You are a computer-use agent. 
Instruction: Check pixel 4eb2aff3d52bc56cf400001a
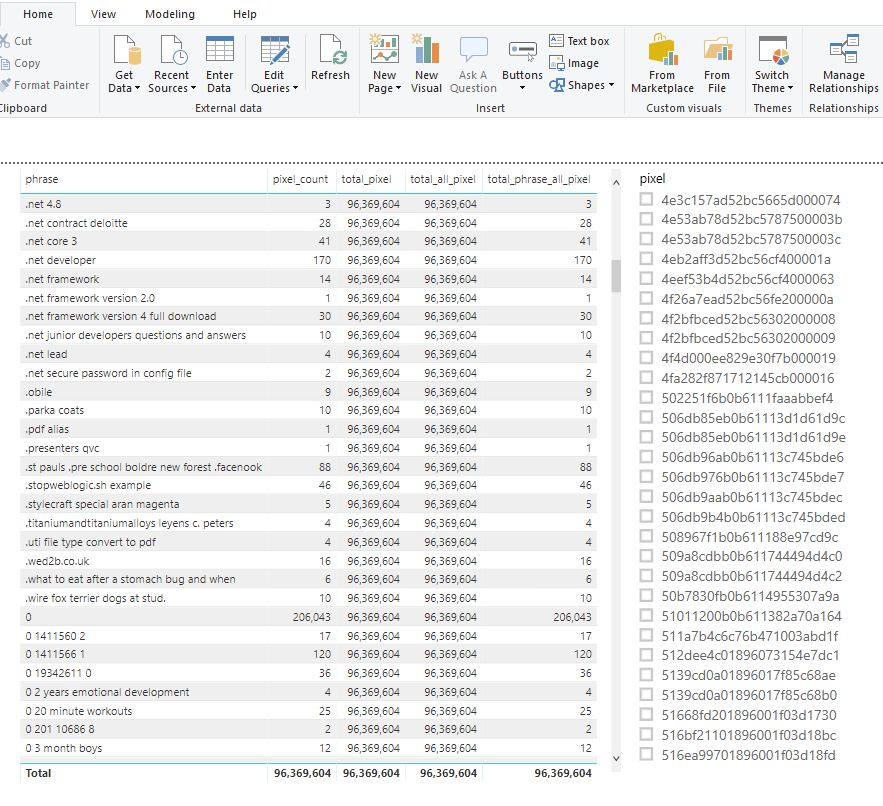646,259
